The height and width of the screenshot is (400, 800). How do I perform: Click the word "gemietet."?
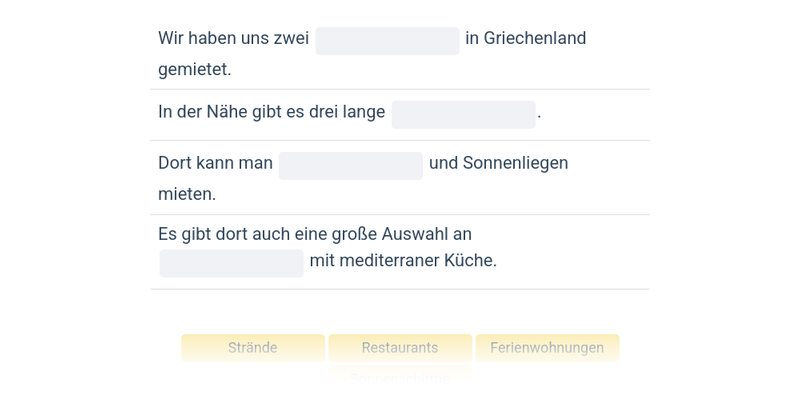pyautogui.click(x=195, y=70)
